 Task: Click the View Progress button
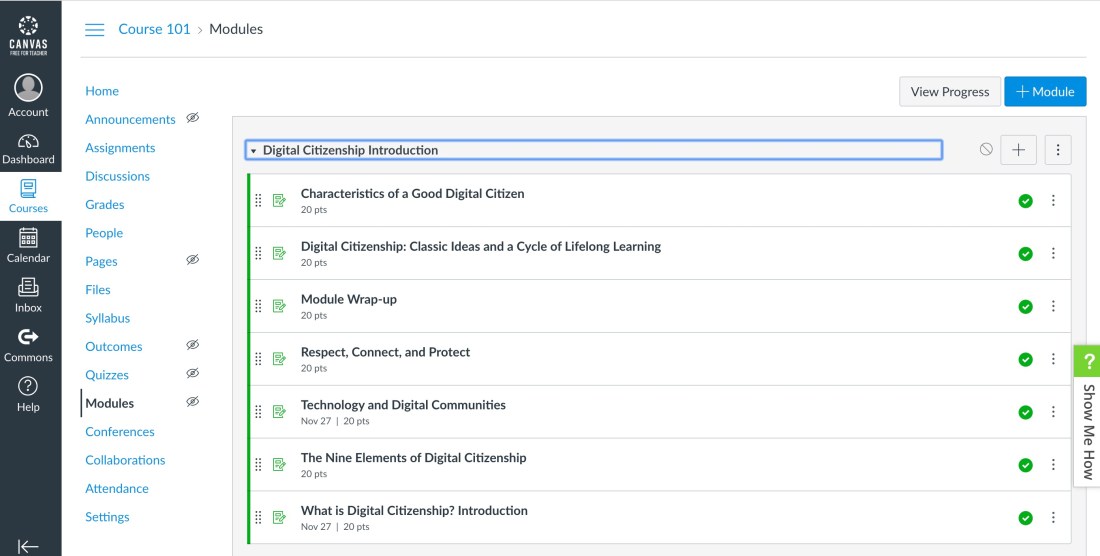[x=949, y=91]
